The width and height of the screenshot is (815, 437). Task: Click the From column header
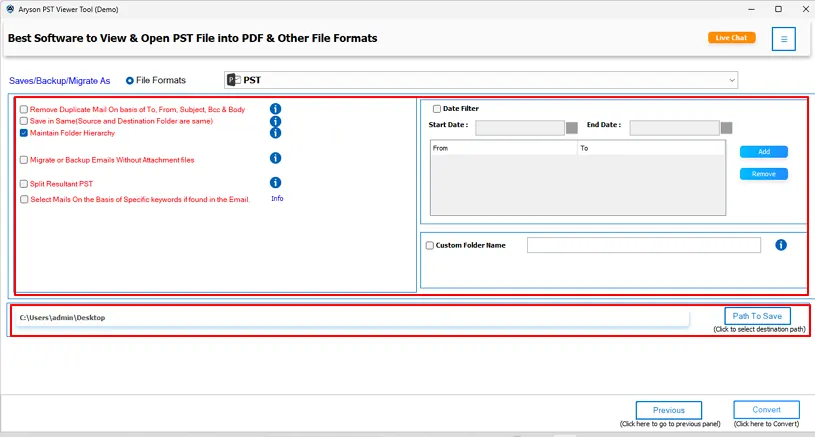pyautogui.click(x=504, y=148)
